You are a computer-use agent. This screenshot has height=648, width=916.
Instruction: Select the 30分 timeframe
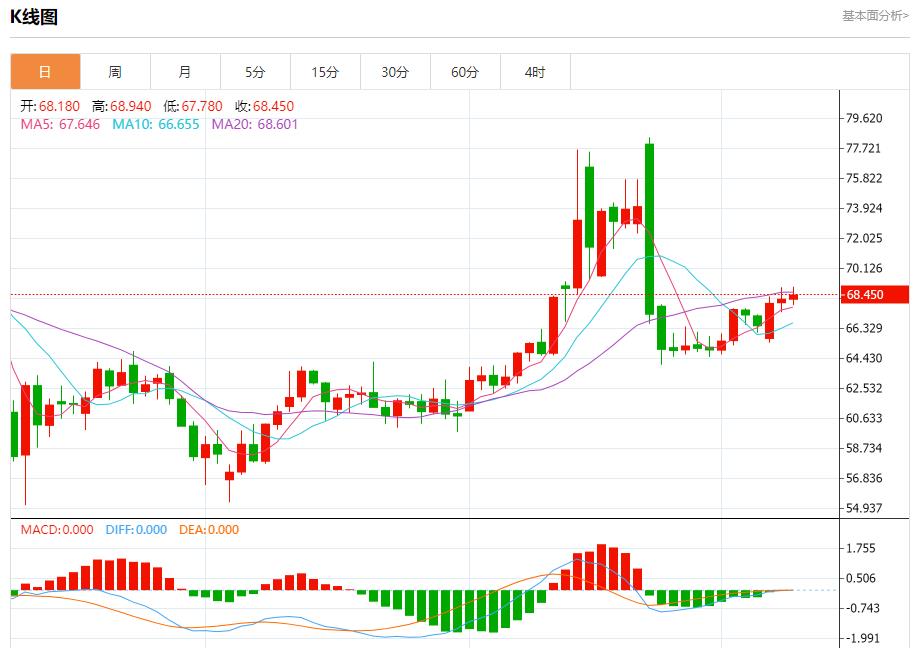coord(394,71)
